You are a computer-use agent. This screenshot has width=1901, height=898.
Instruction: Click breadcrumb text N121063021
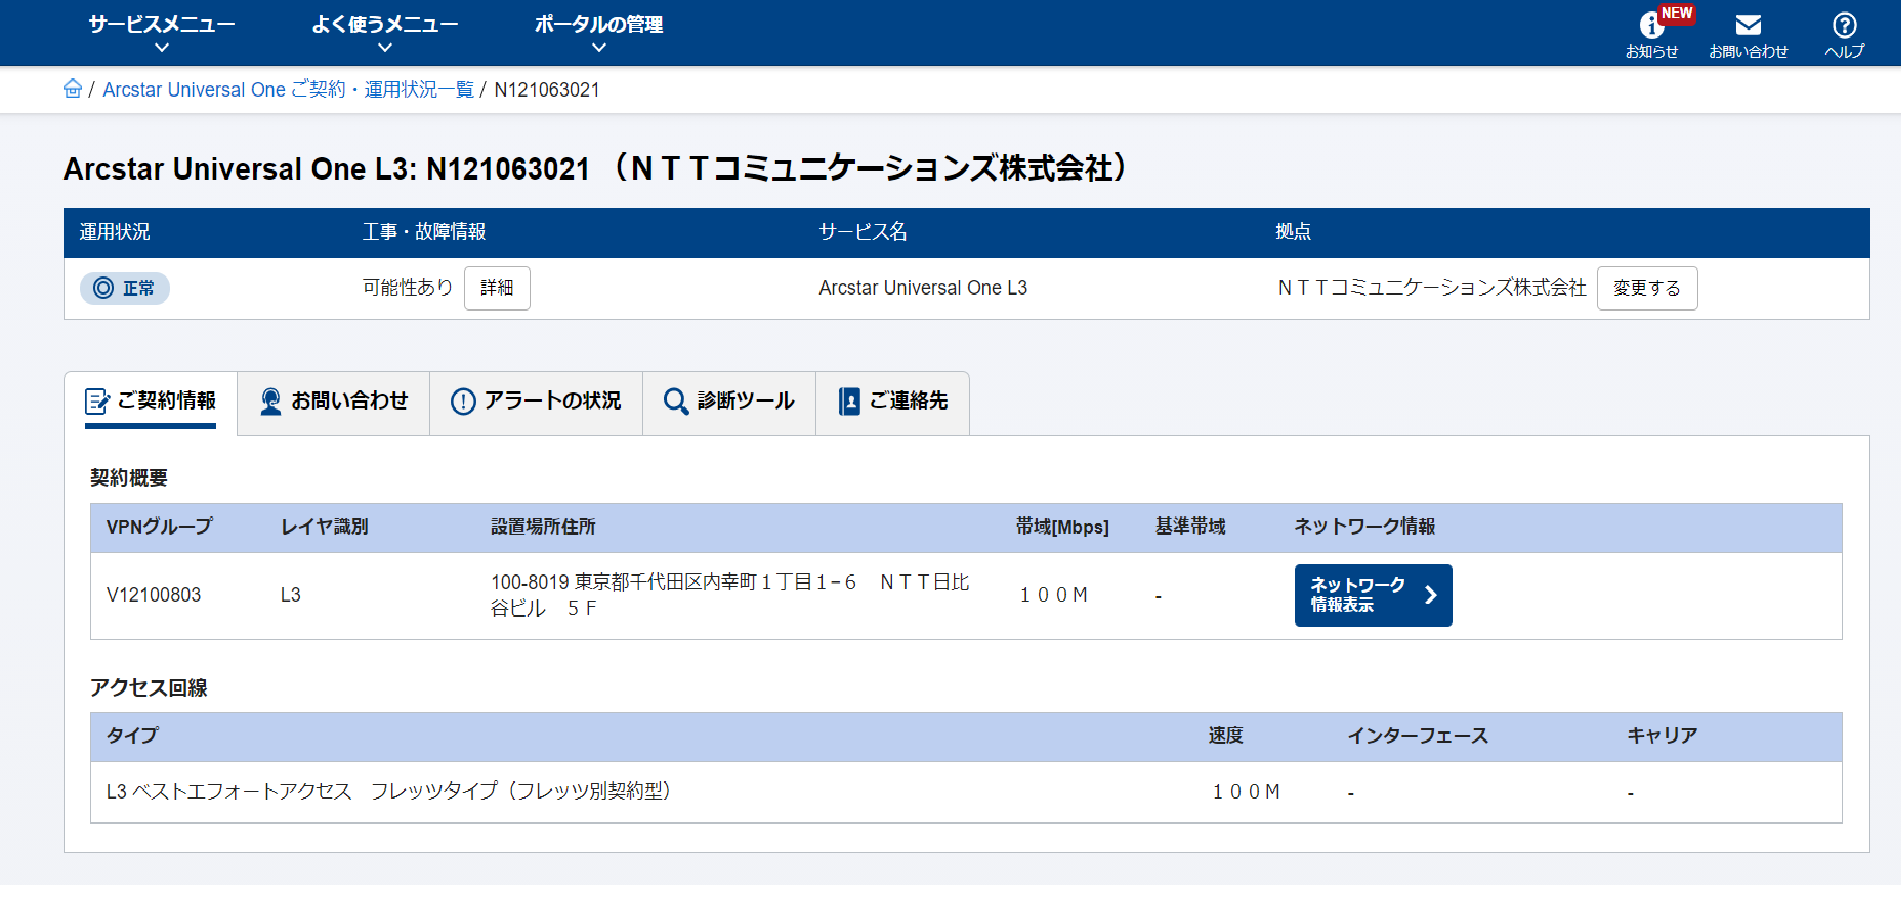(x=547, y=90)
